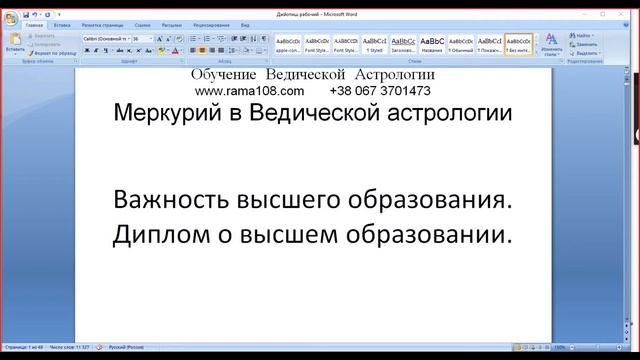Viewport: 640px width, 360px height.
Task: Click page count in status bar
Action: click(x=24, y=347)
